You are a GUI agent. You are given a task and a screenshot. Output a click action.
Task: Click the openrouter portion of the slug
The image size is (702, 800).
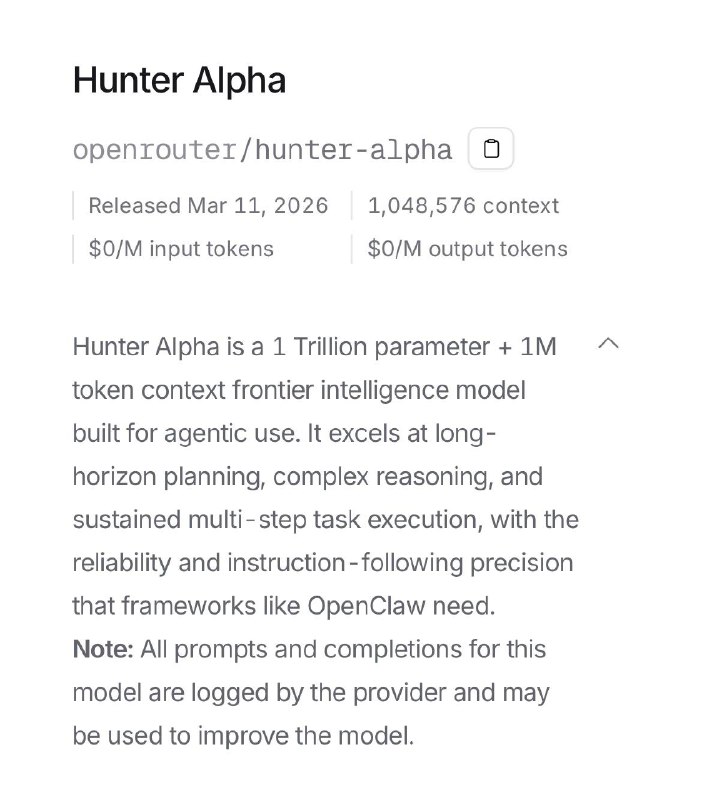tap(153, 148)
